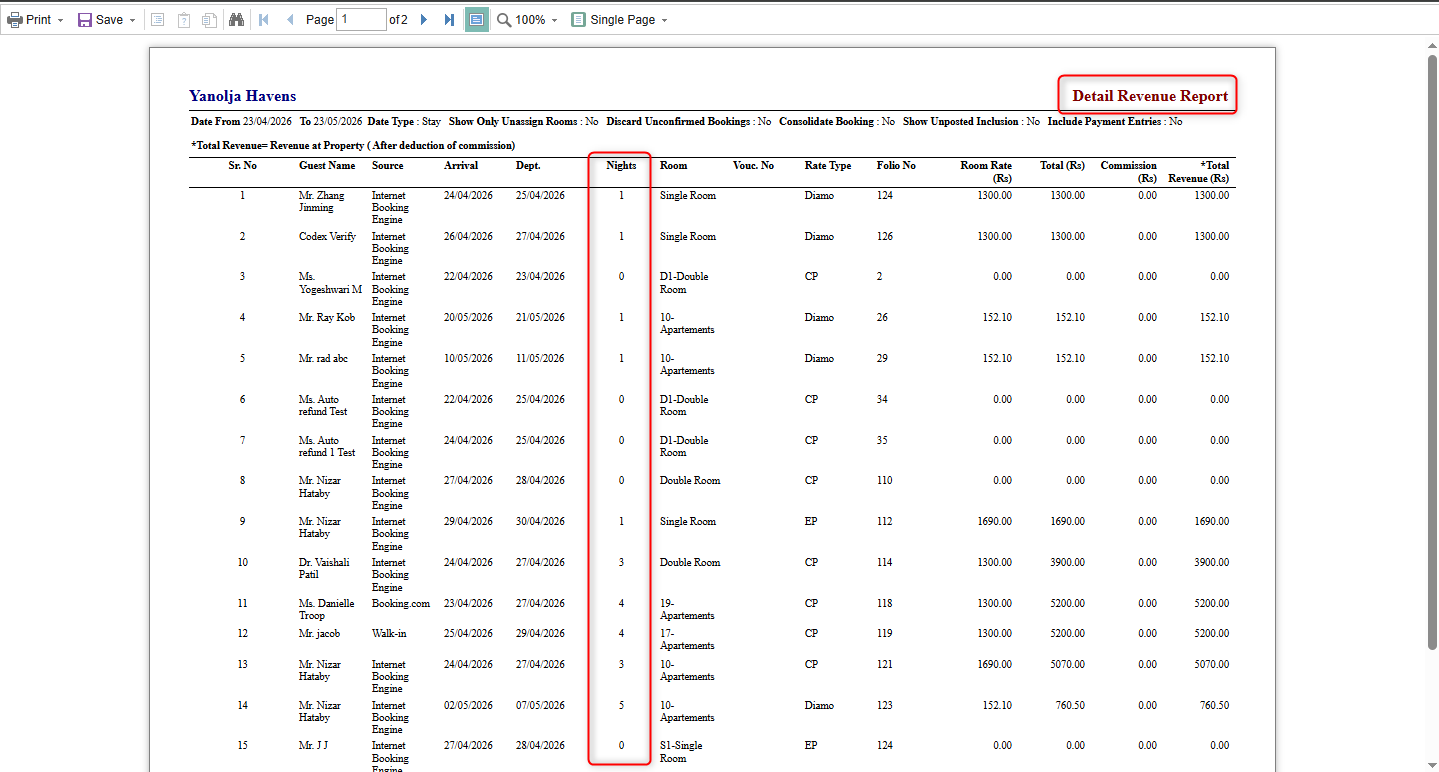This screenshot has width=1439, height=772.
Task: Click the page number input field
Action: (x=361, y=19)
